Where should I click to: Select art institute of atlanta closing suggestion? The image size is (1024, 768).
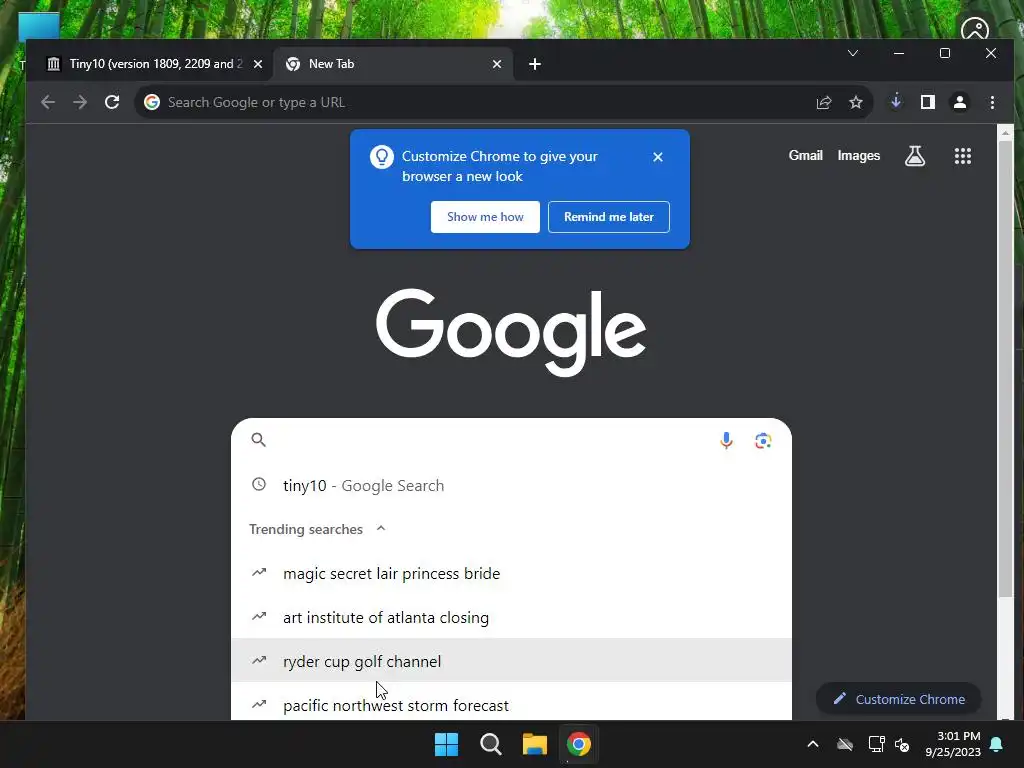pyautogui.click(x=511, y=617)
